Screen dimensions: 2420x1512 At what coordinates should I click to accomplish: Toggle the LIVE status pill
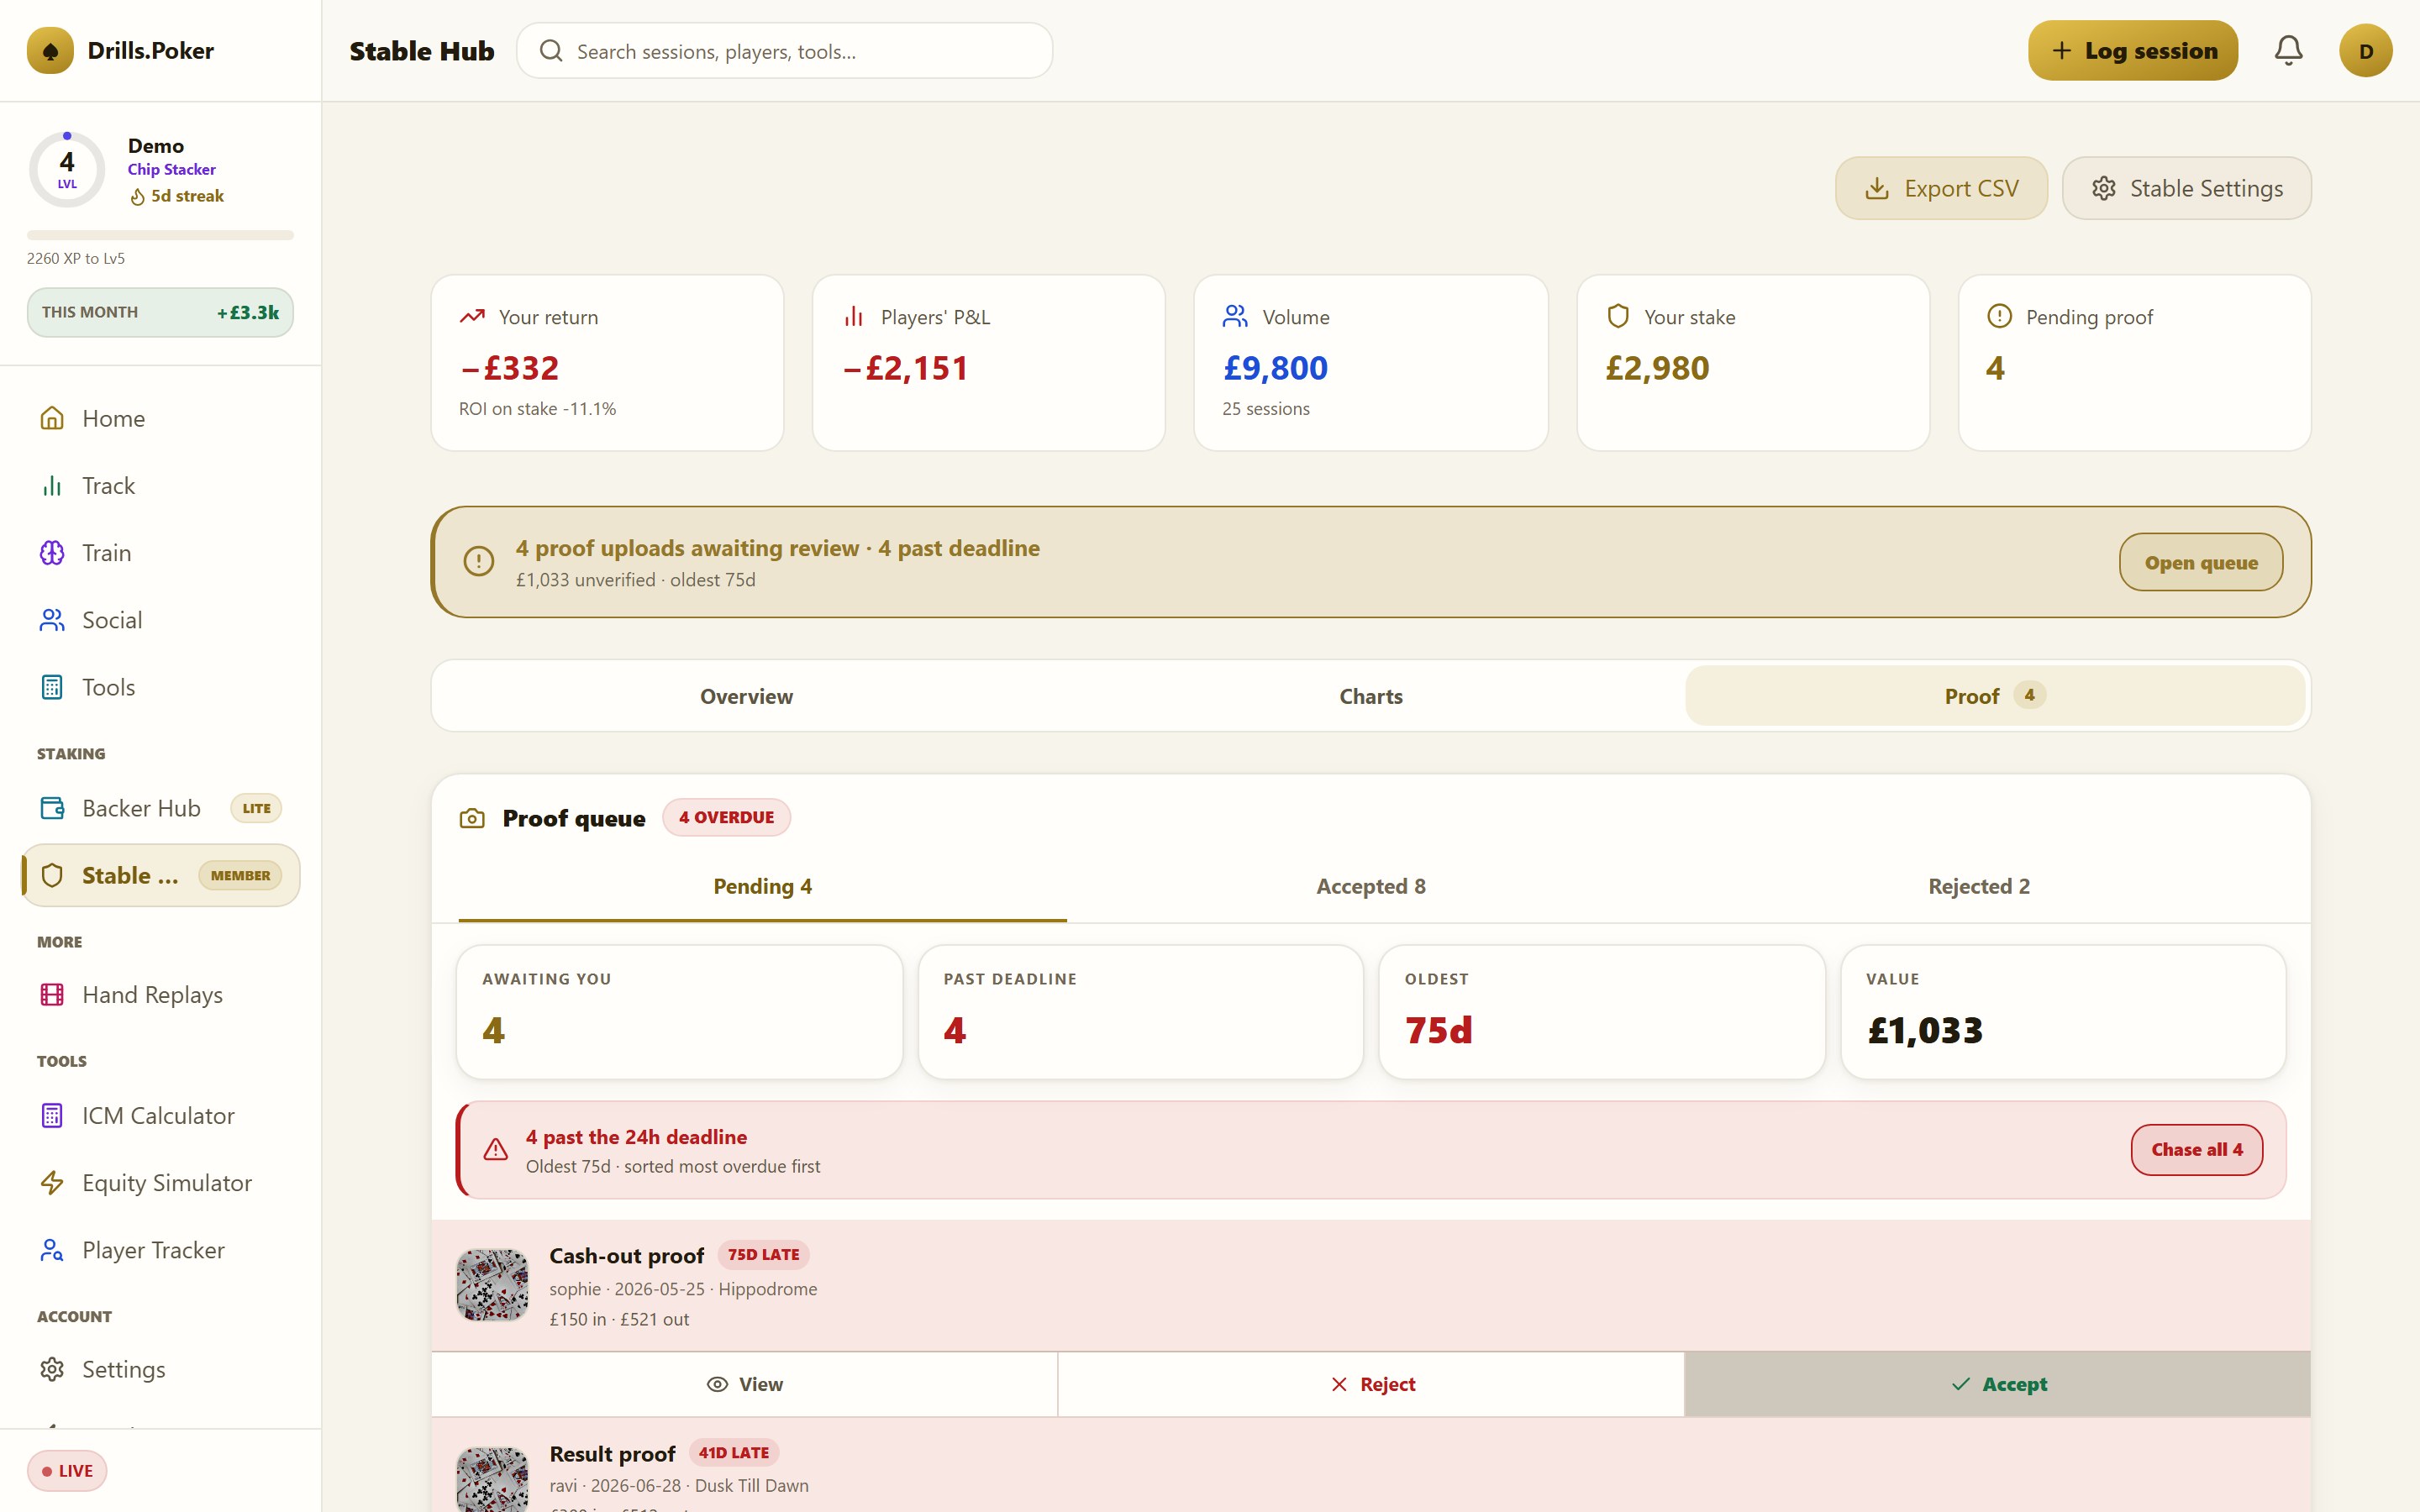pyautogui.click(x=67, y=1470)
